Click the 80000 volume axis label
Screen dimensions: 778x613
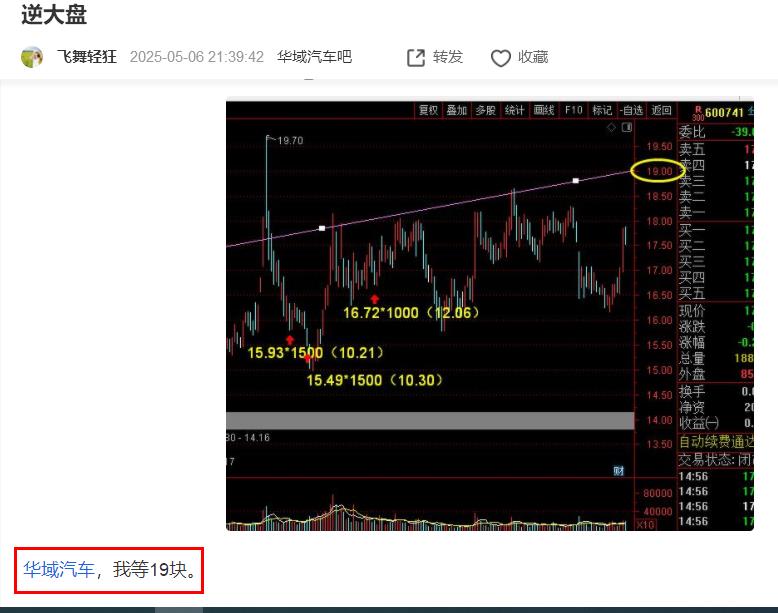pyautogui.click(x=657, y=493)
